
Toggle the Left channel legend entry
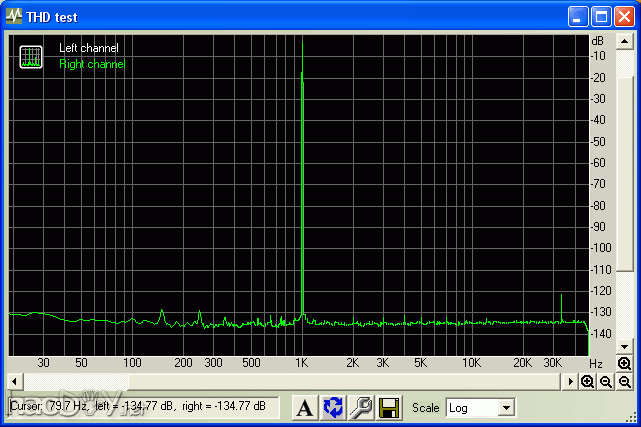(x=88, y=48)
